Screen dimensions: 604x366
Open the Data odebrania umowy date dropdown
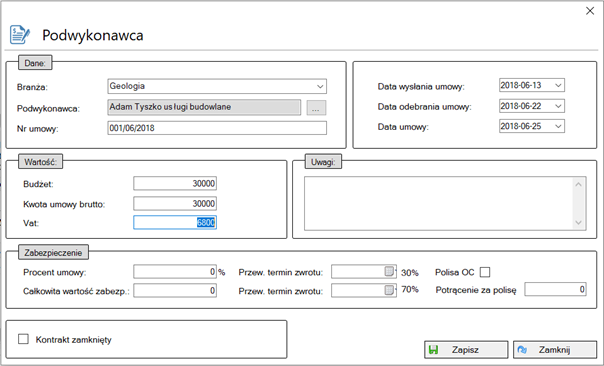(558, 106)
